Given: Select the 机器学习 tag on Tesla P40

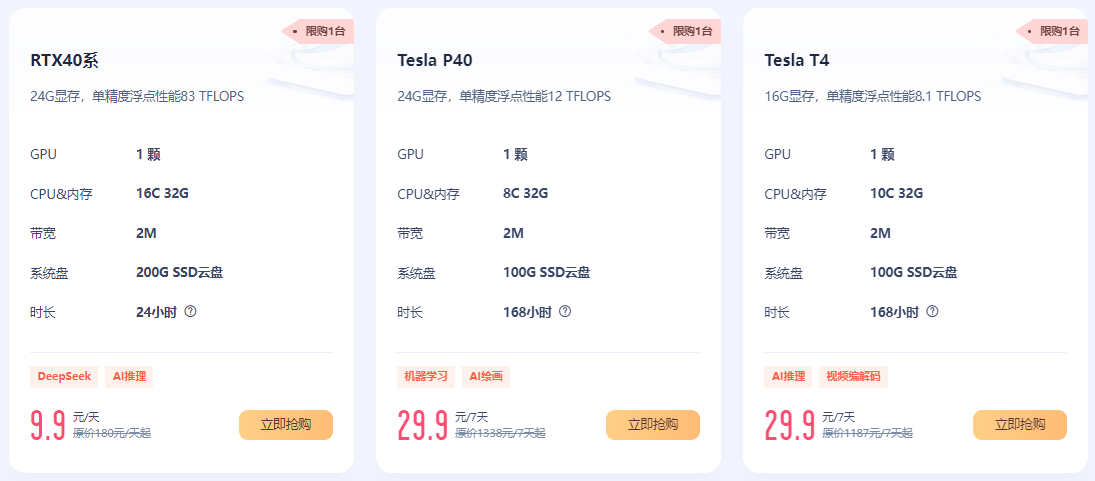Looking at the screenshot, I should [426, 377].
